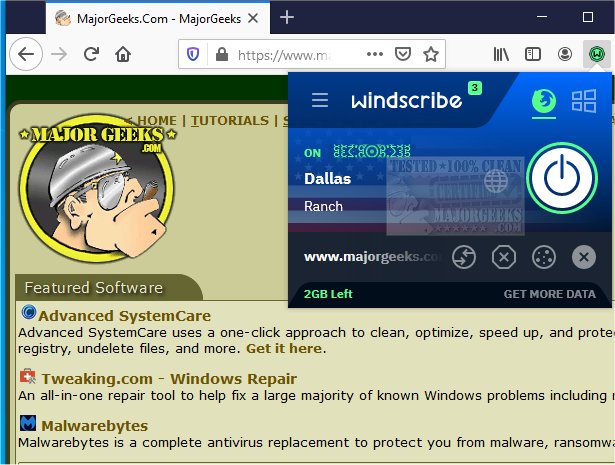The height and width of the screenshot is (465, 615).
Task: Click the whitelist circular arrows icon
Action: click(x=464, y=257)
